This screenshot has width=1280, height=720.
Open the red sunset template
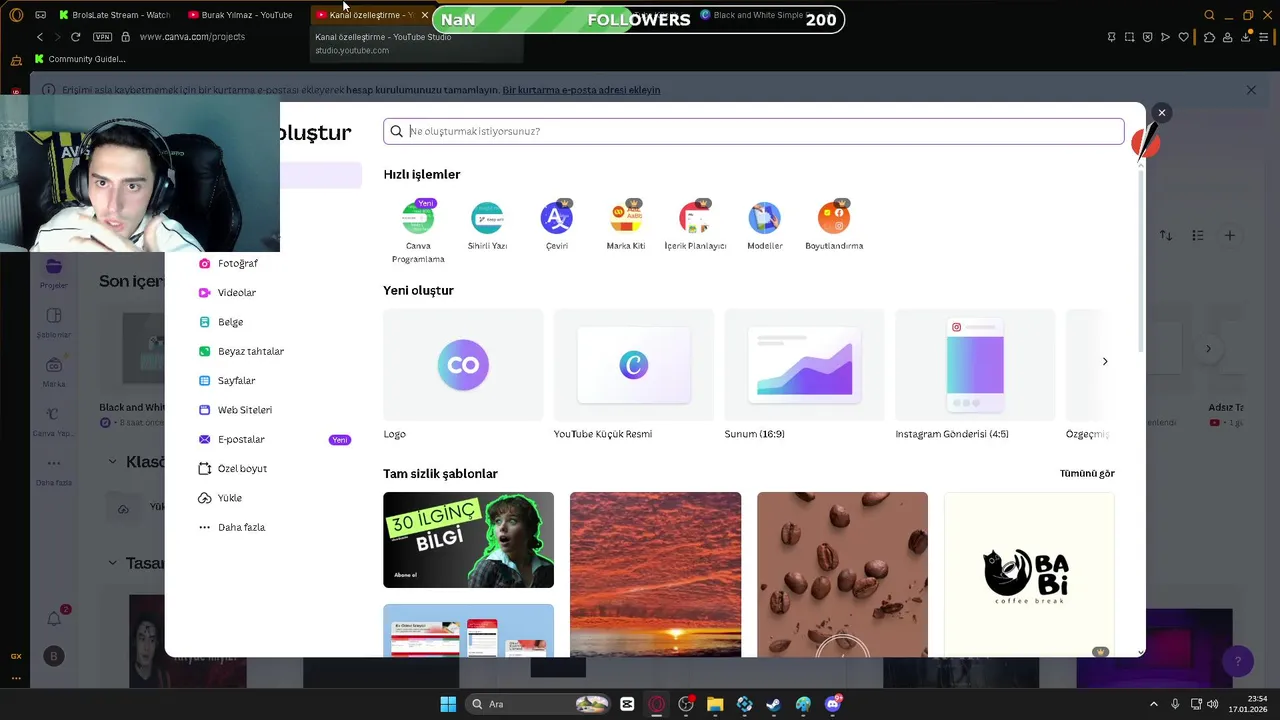[x=655, y=574]
